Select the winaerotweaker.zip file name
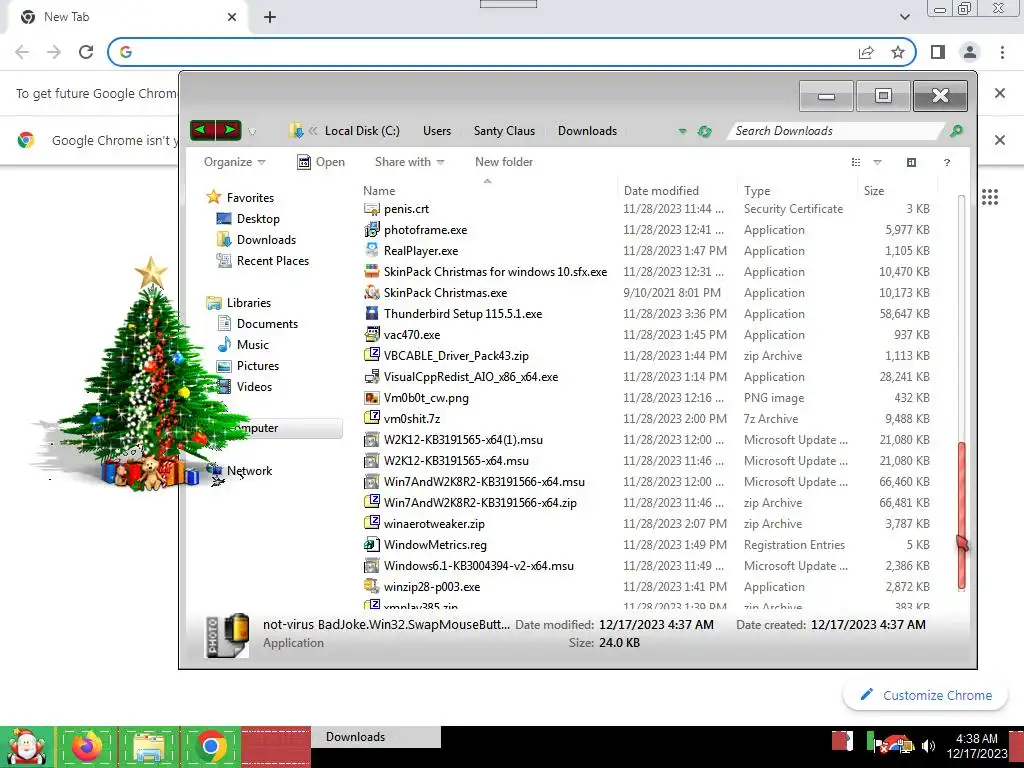This screenshot has width=1024, height=768. tap(434, 524)
